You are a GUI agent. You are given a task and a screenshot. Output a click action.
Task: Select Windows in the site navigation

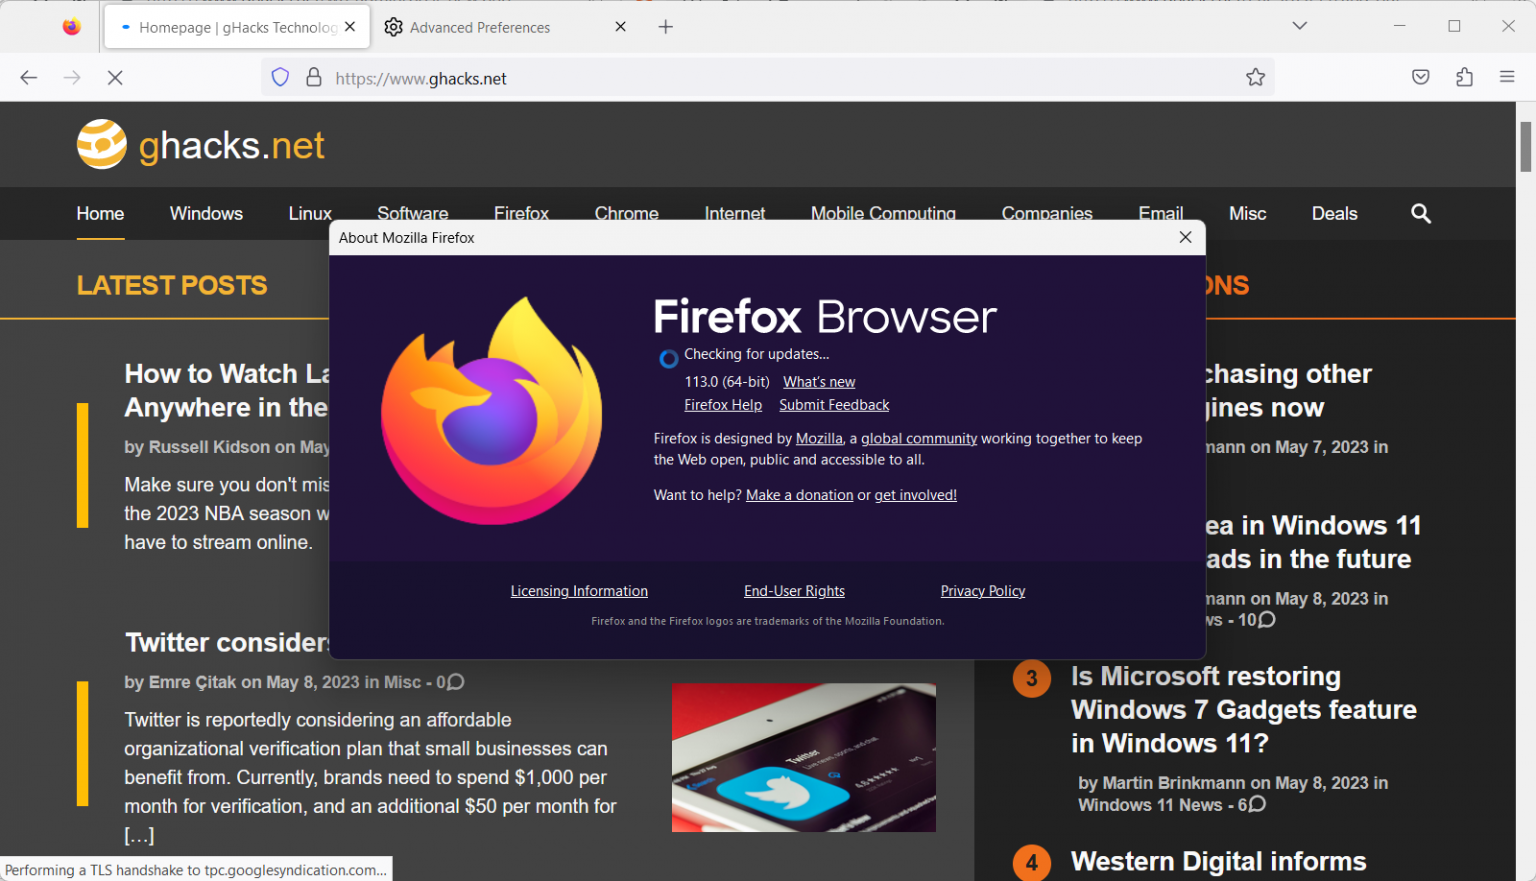click(x=205, y=213)
